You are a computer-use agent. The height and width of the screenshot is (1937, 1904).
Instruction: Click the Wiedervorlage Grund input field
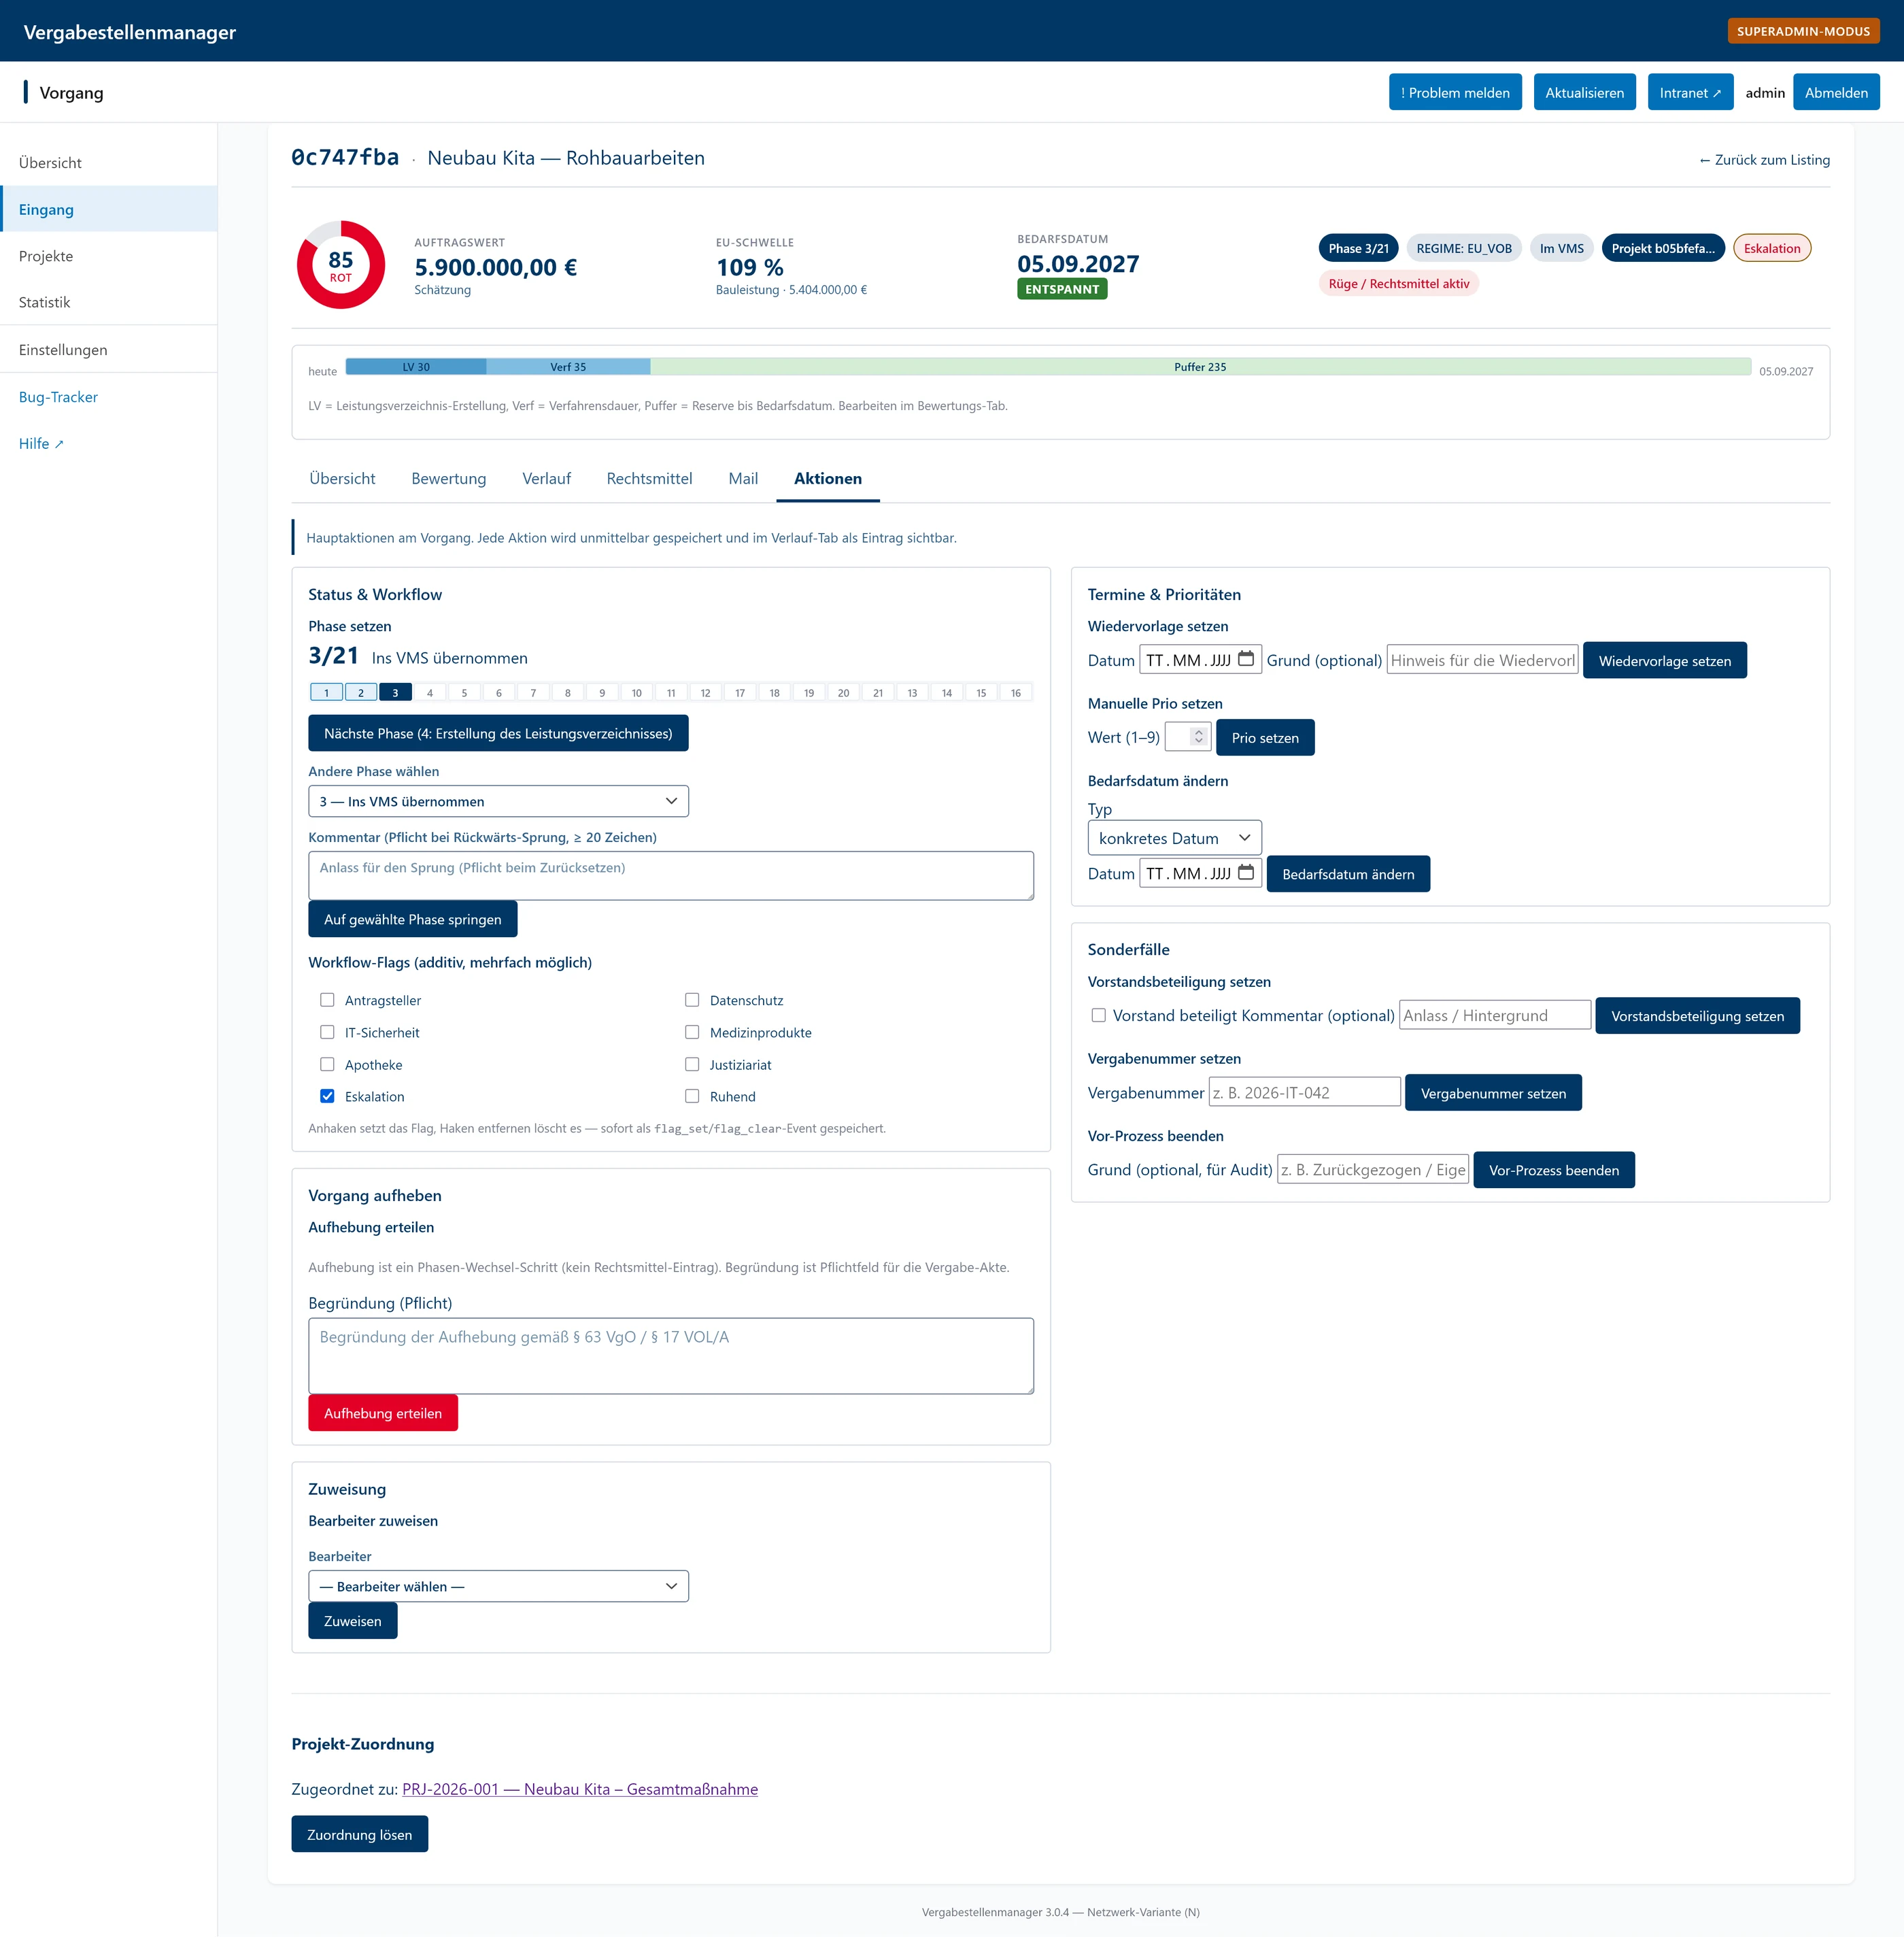pos(1483,660)
